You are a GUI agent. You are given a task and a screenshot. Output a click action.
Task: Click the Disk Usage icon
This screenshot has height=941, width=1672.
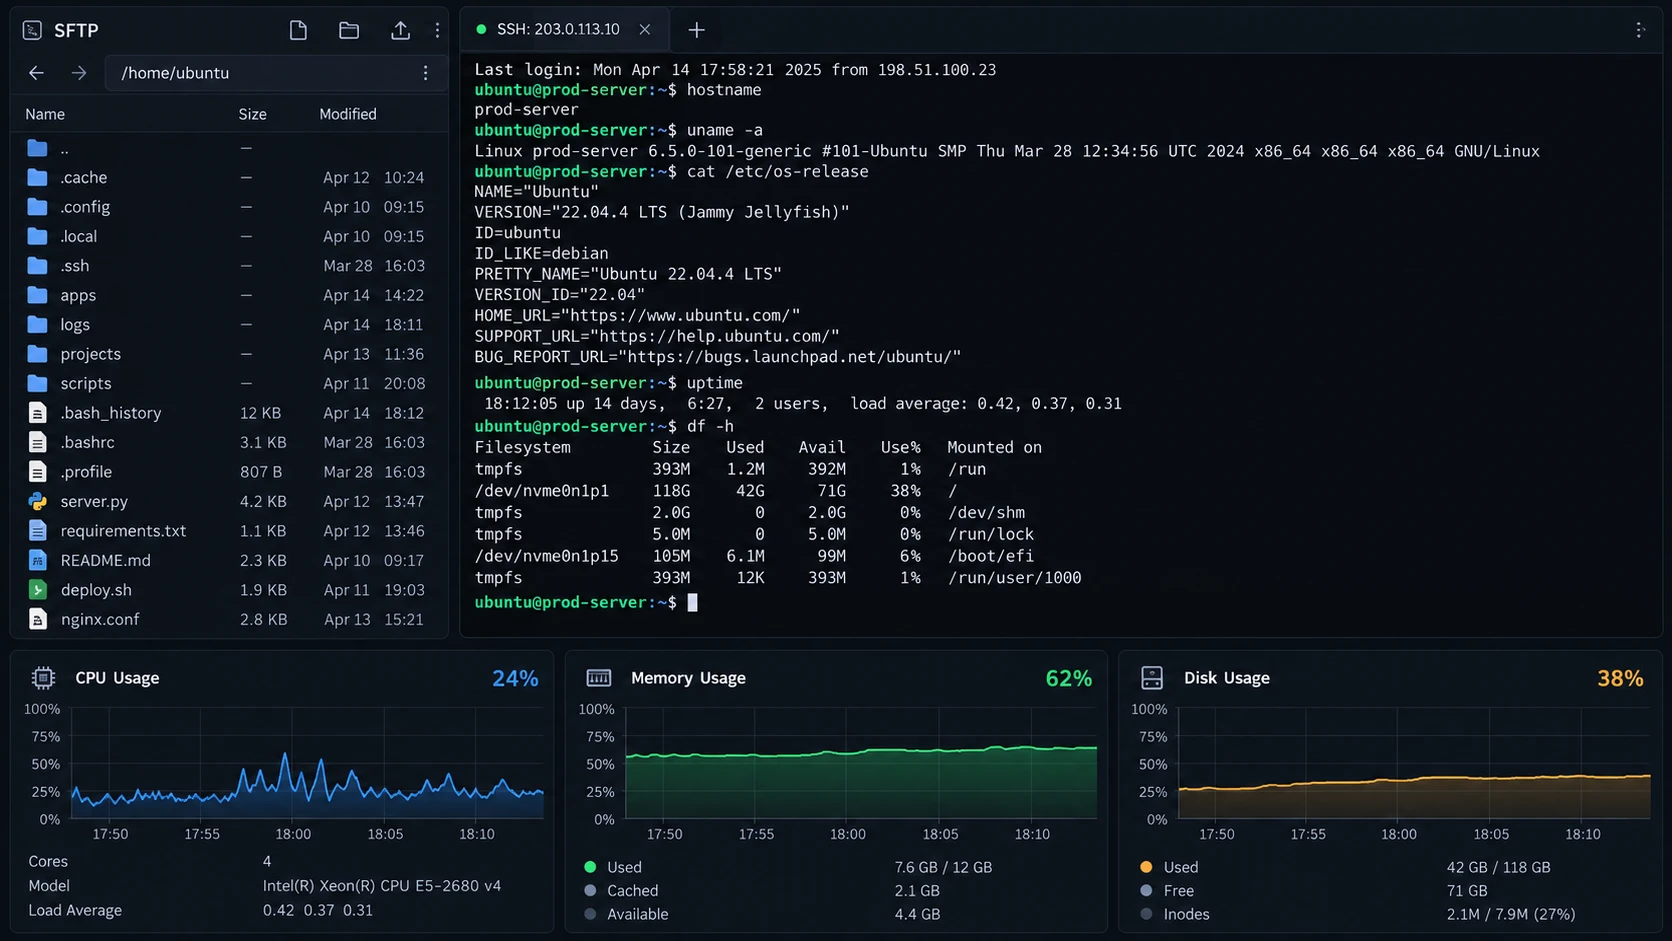(x=1152, y=678)
